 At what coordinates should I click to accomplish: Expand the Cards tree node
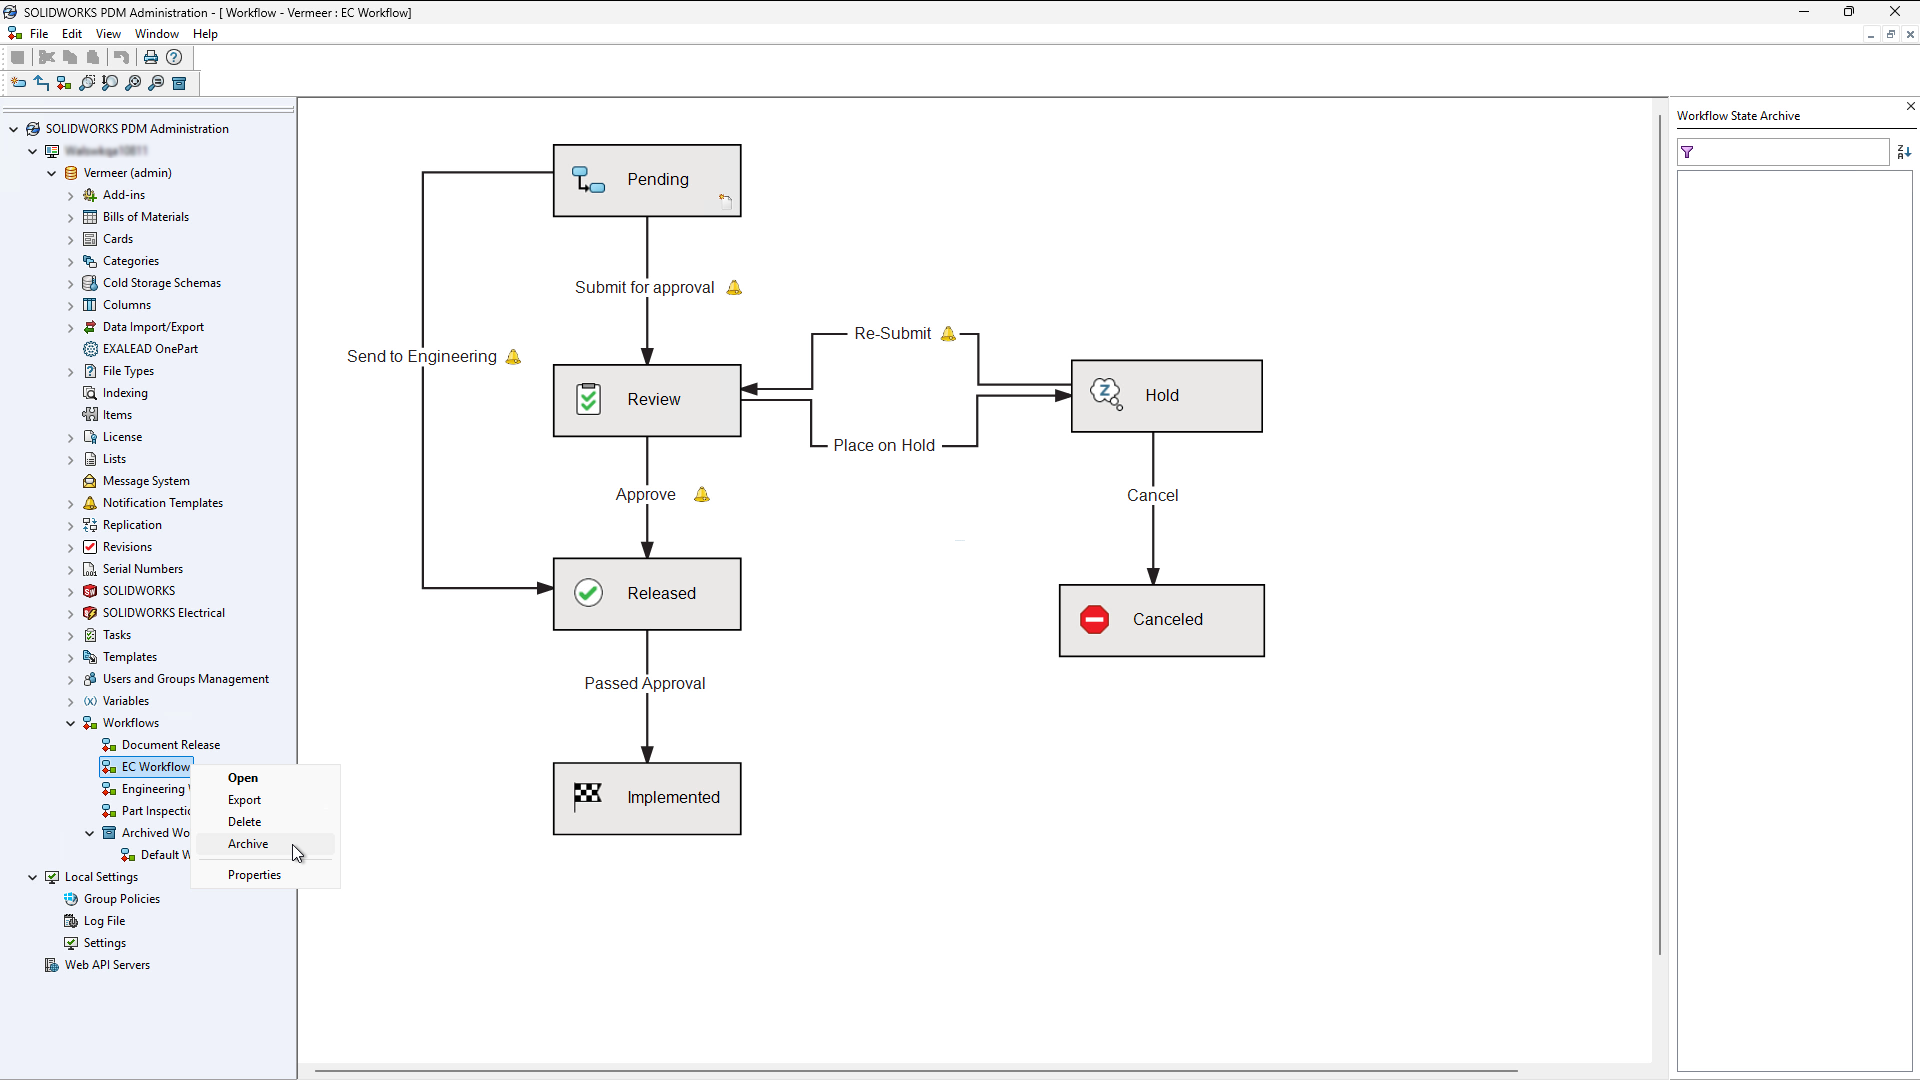pos(71,240)
